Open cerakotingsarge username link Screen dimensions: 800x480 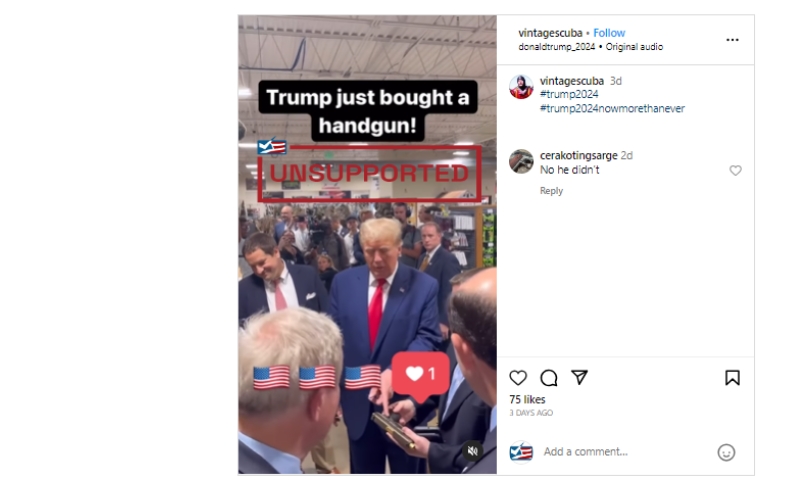point(579,156)
